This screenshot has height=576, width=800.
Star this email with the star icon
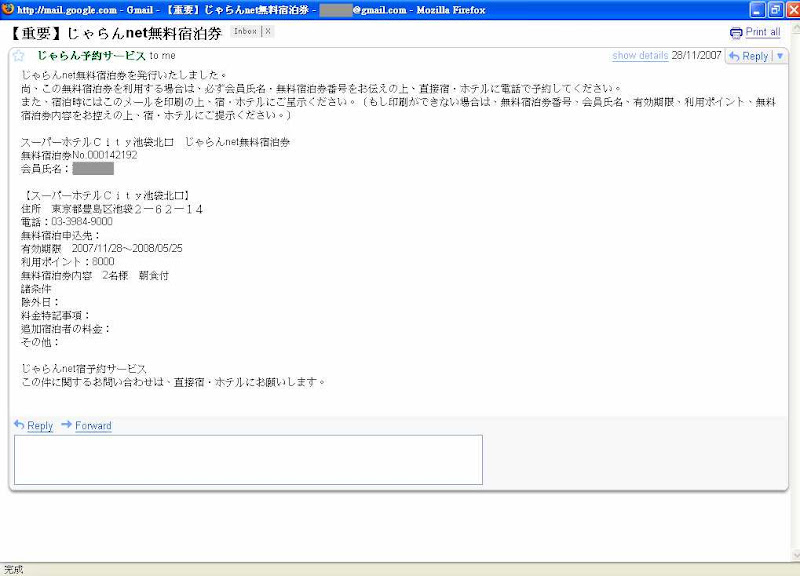pyautogui.click(x=18, y=56)
